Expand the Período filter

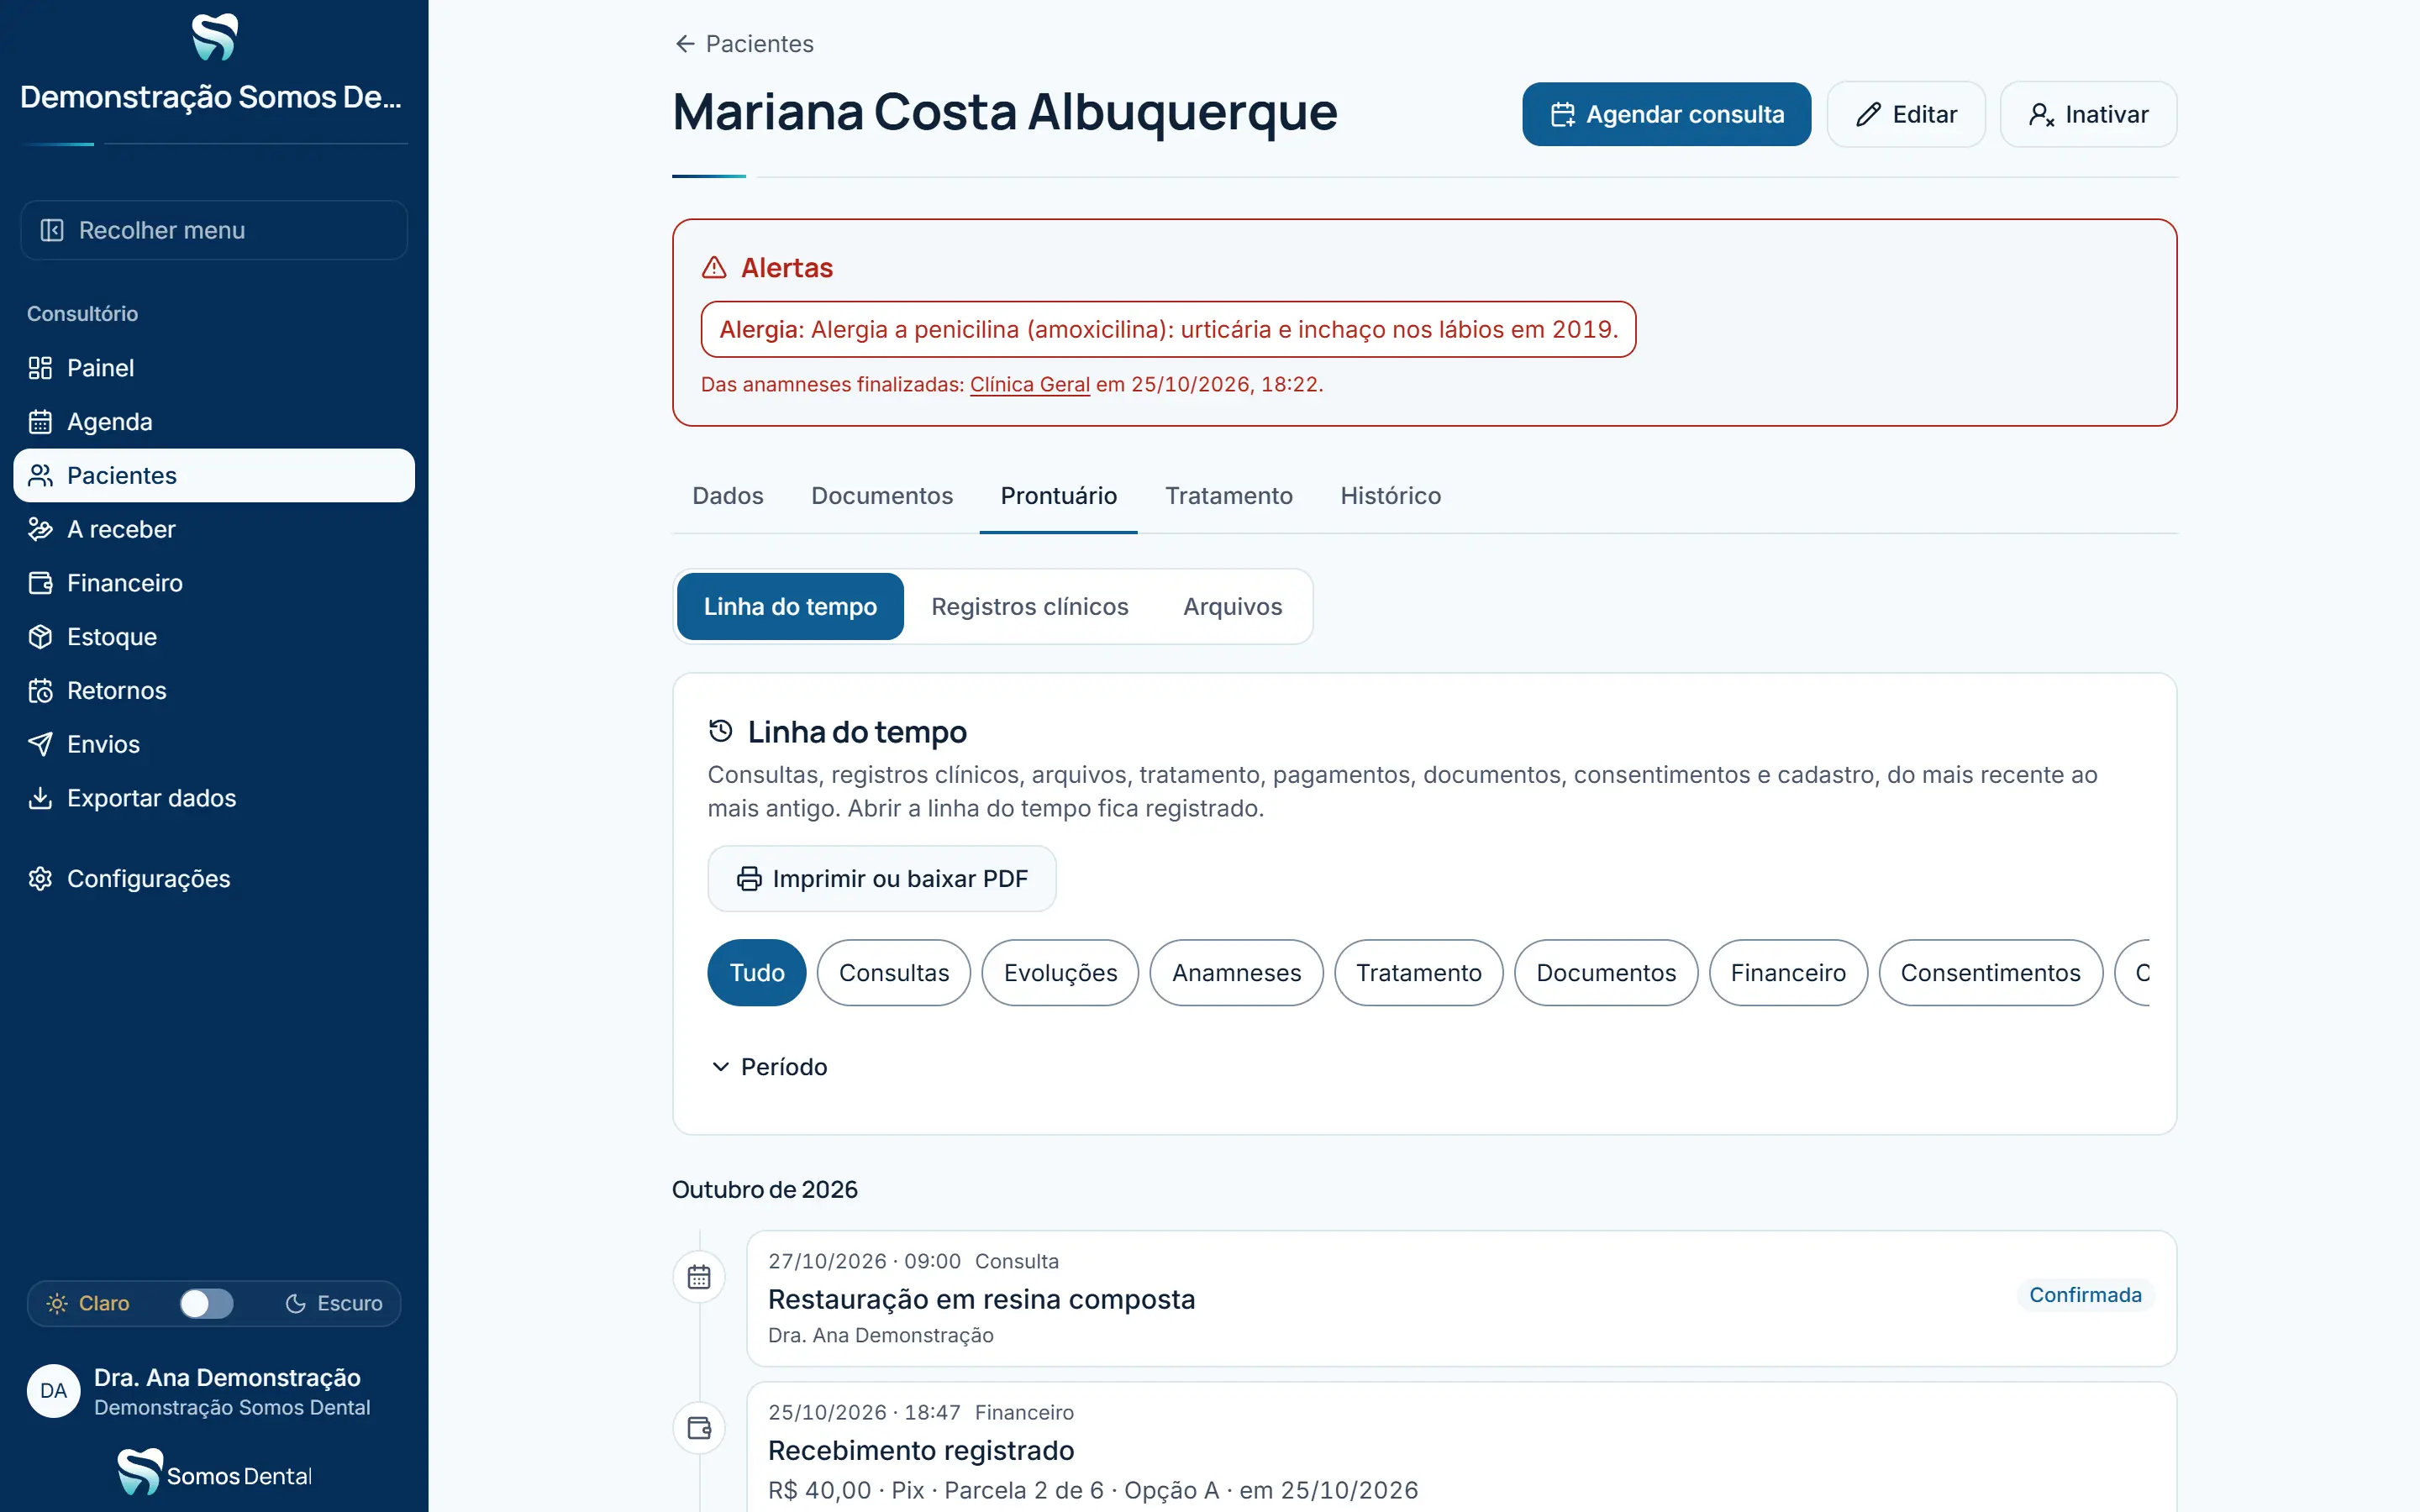coord(769,1067)
